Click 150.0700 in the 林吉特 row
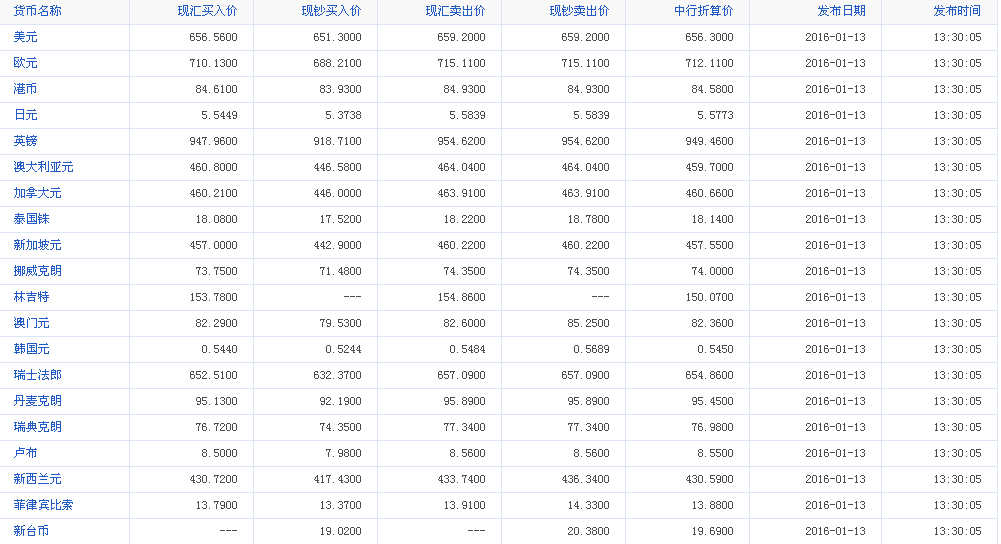 709,298
